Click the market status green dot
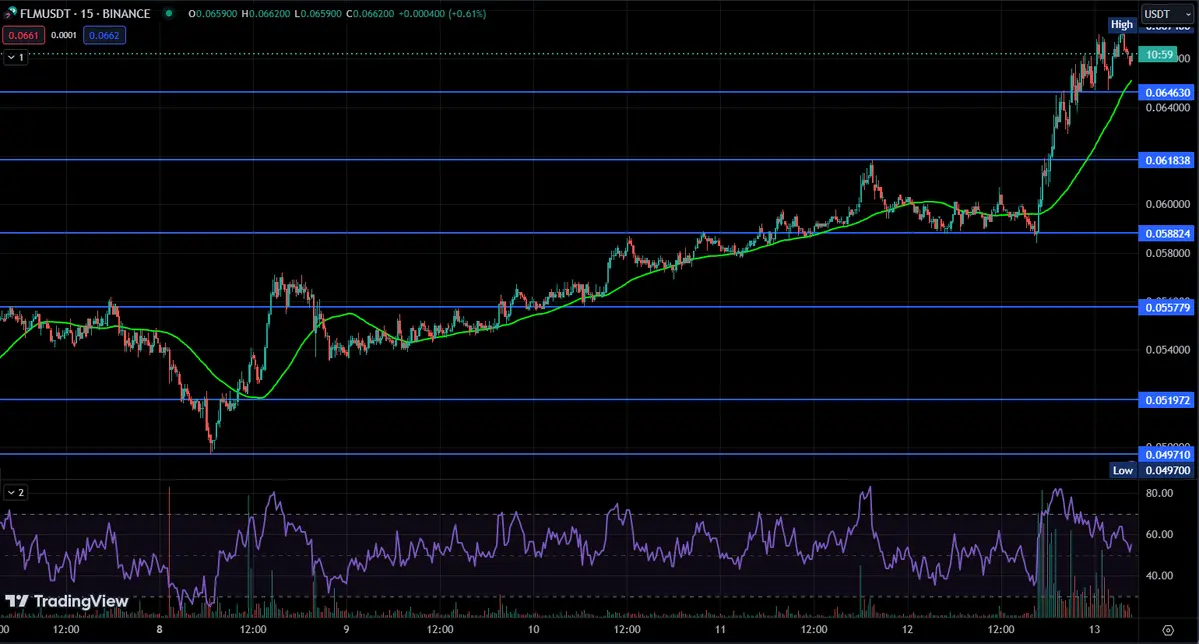 tap(169, 14)
